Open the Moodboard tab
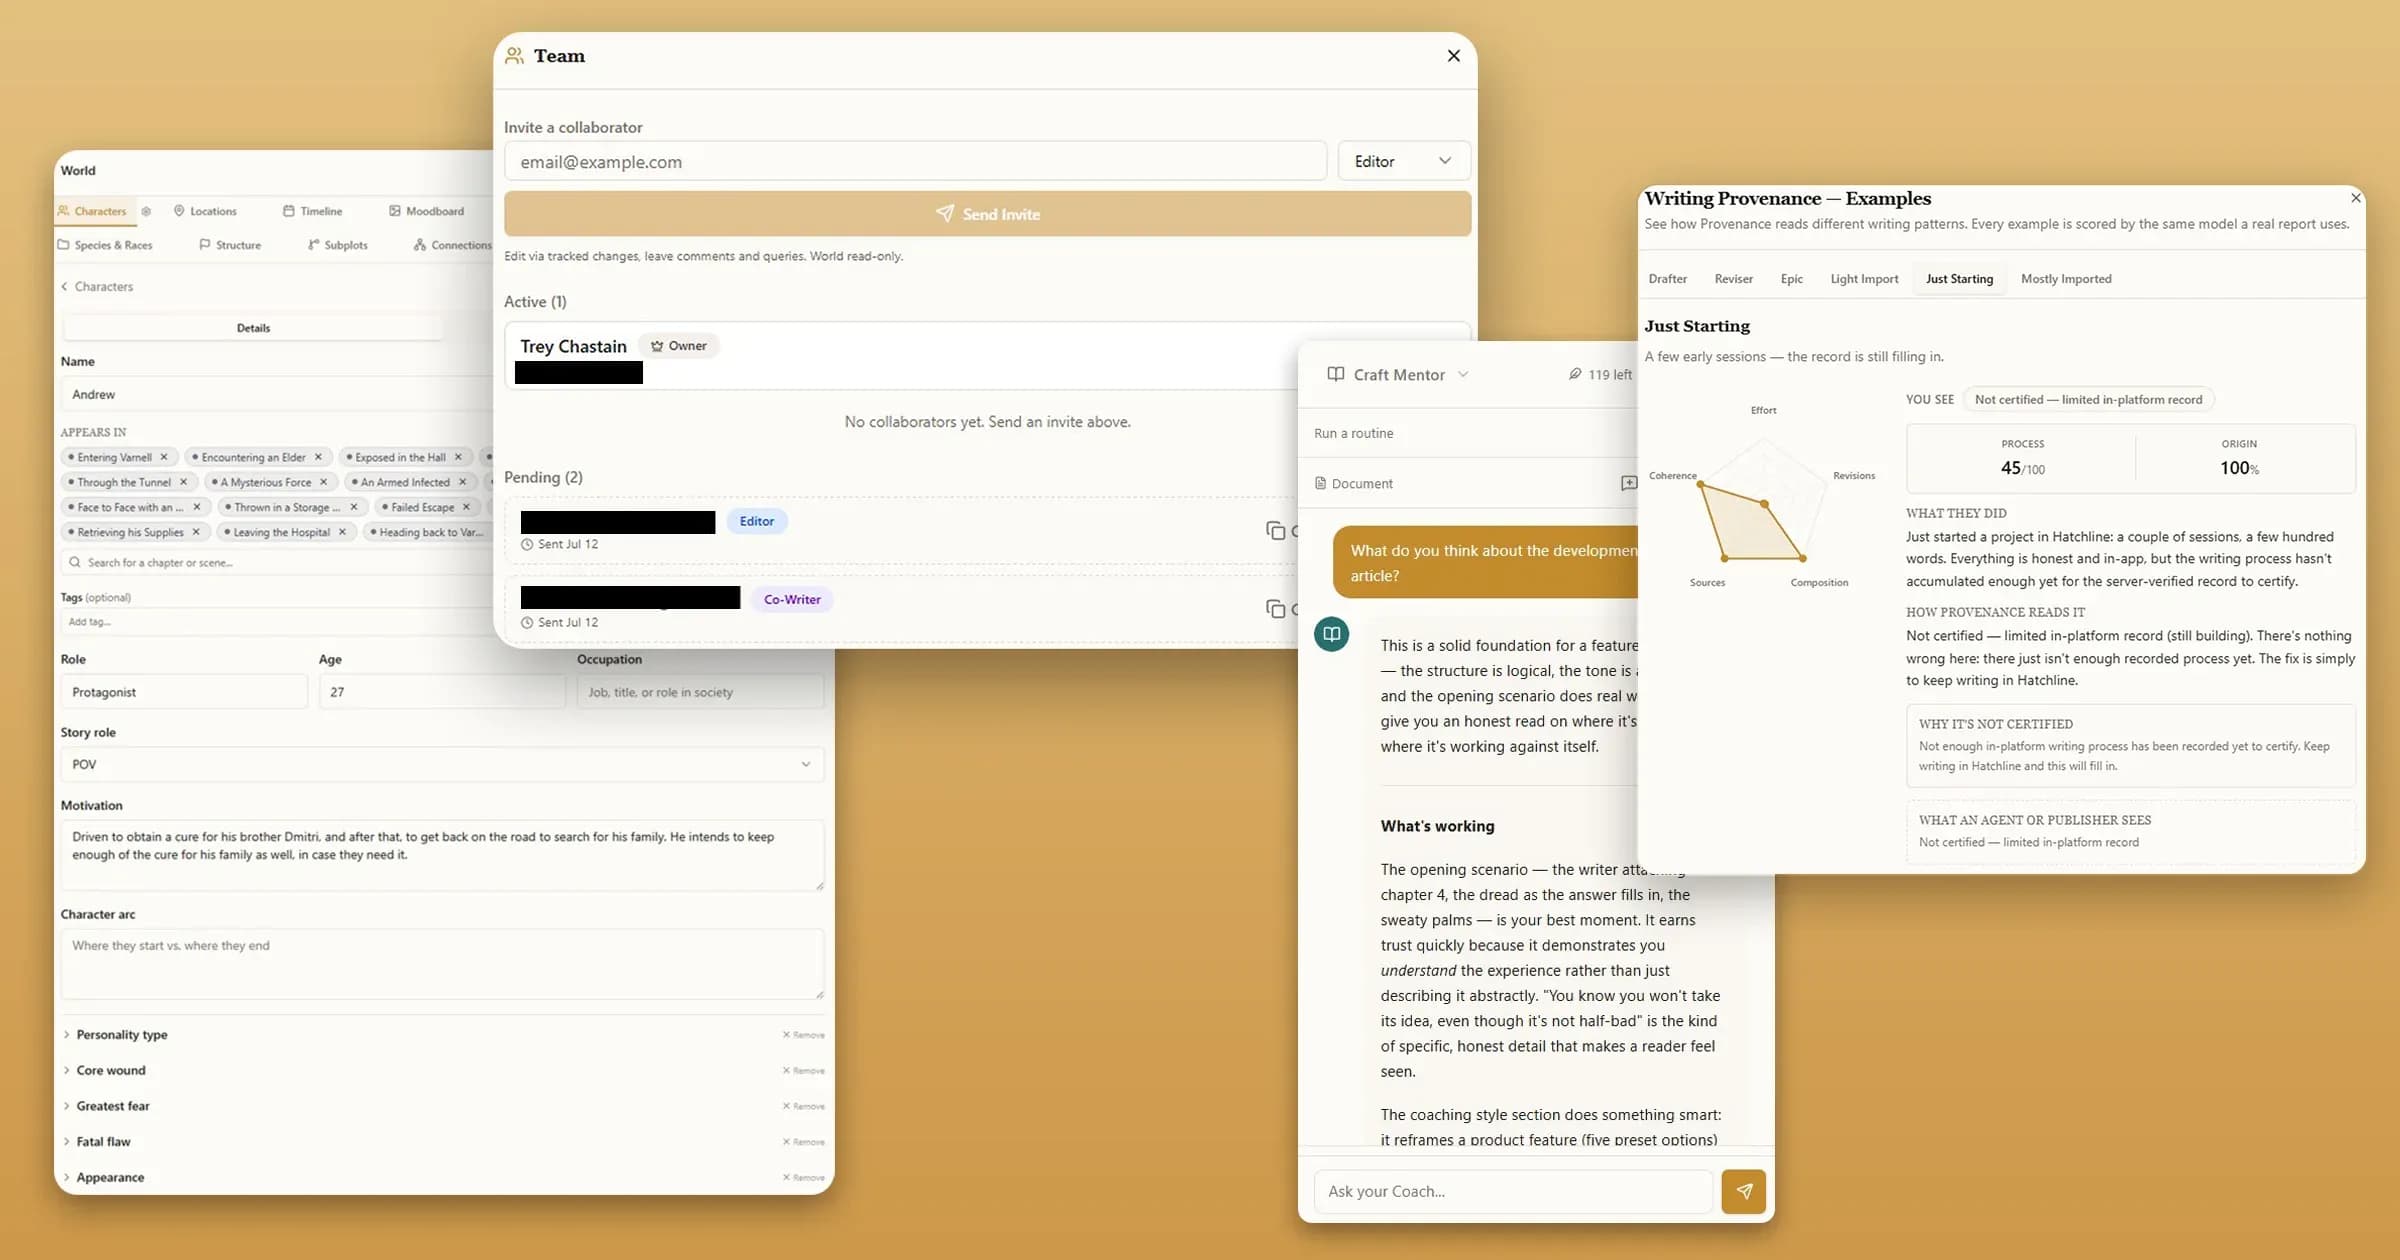Viewport: 2400px width, 1260px height. click(x=426, y=211)
